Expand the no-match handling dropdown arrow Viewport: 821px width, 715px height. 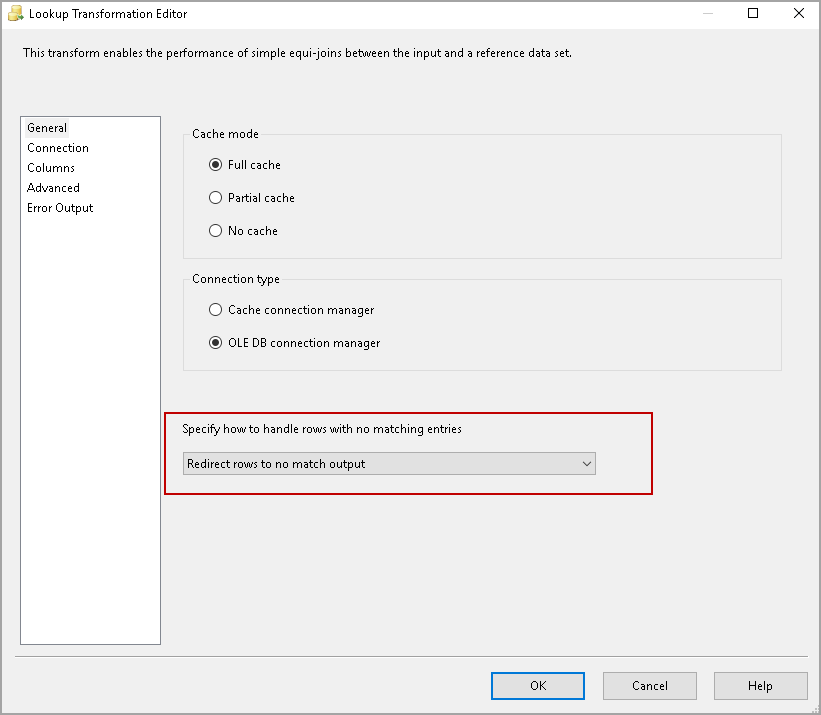[587, 464]
